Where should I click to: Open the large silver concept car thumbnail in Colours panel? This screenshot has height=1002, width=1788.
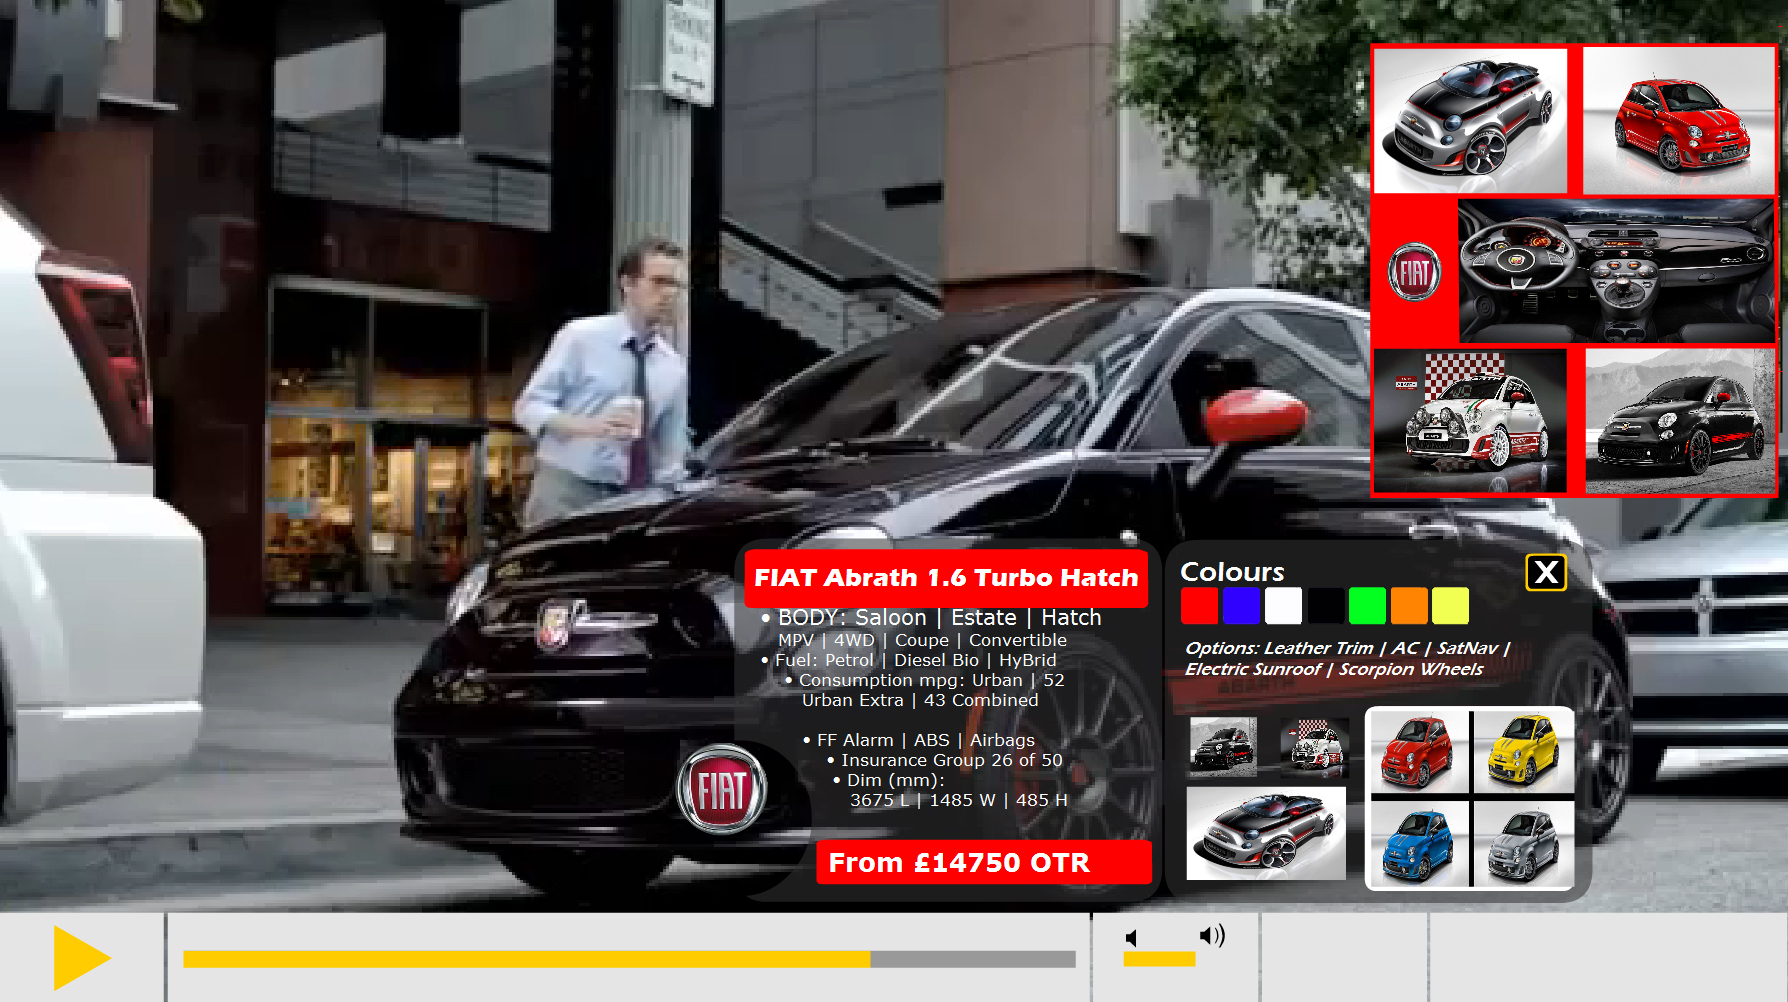[1266, 833]
